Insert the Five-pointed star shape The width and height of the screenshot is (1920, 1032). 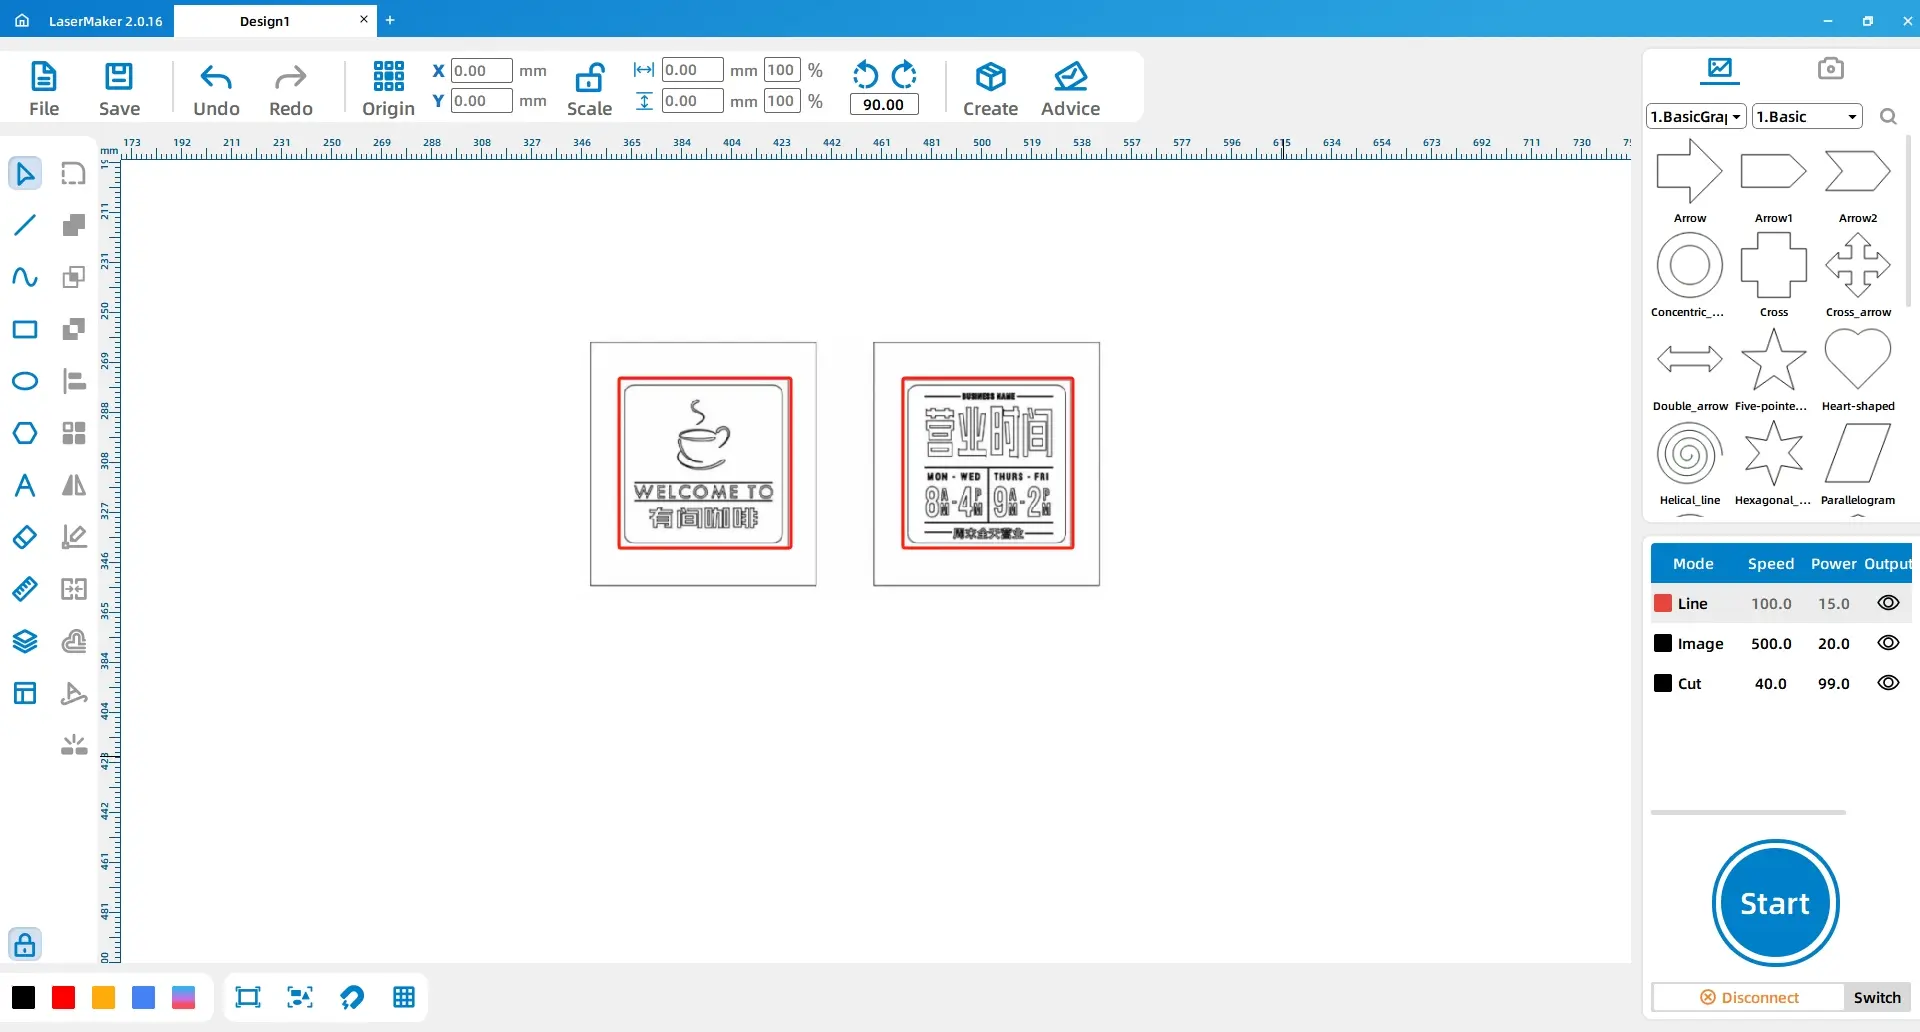pyautogui.click(x=1773, y=370)
